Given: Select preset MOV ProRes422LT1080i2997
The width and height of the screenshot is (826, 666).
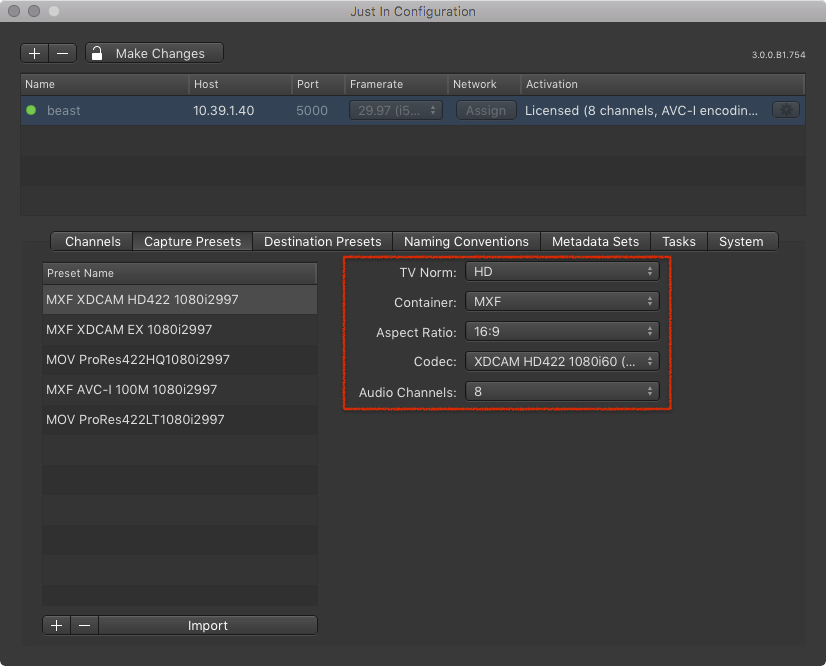Looking at the screenshot, I should tap(180, 420).
